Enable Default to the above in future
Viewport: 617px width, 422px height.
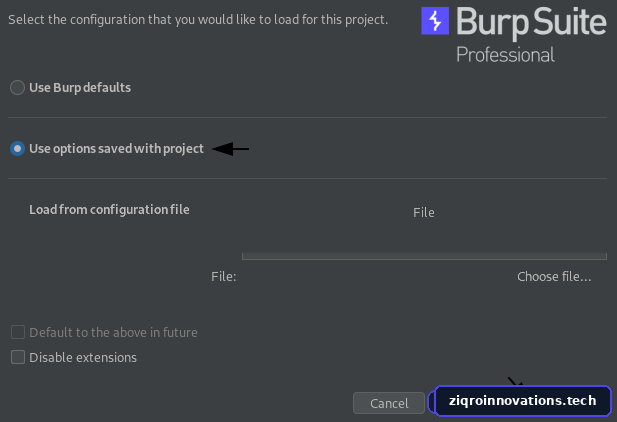[18, 332]
